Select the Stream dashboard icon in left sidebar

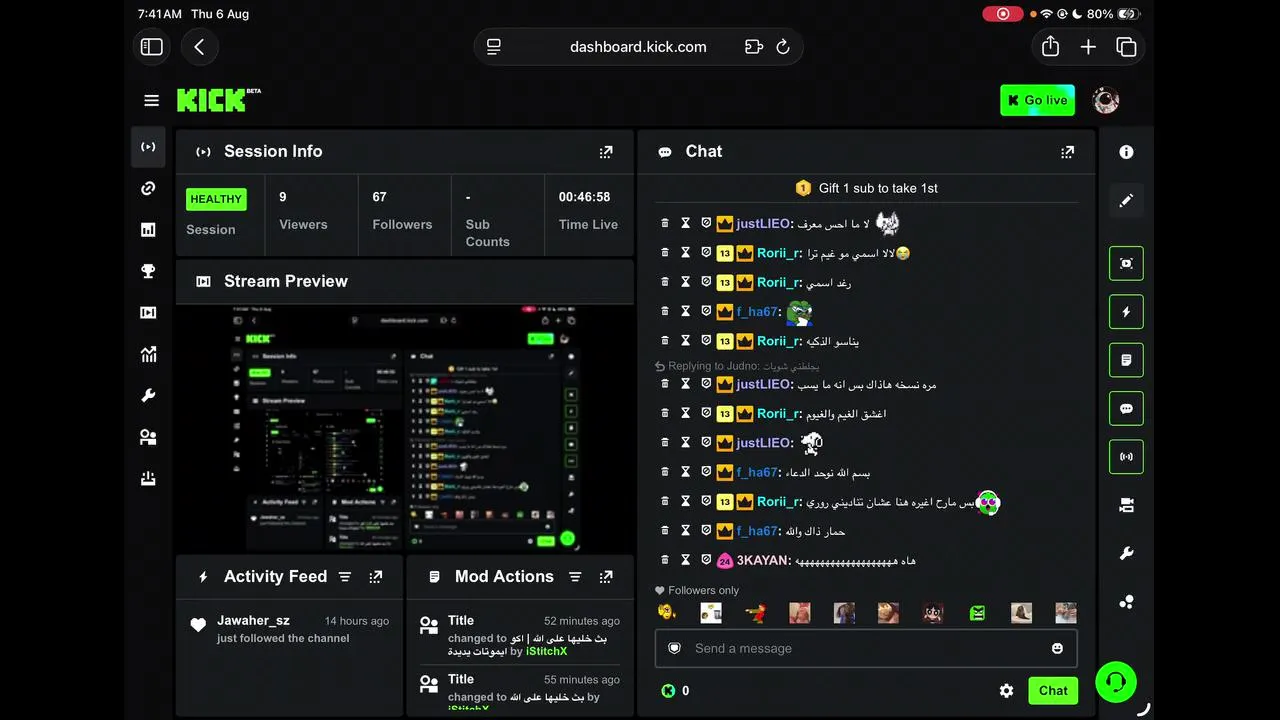(149, 147)
